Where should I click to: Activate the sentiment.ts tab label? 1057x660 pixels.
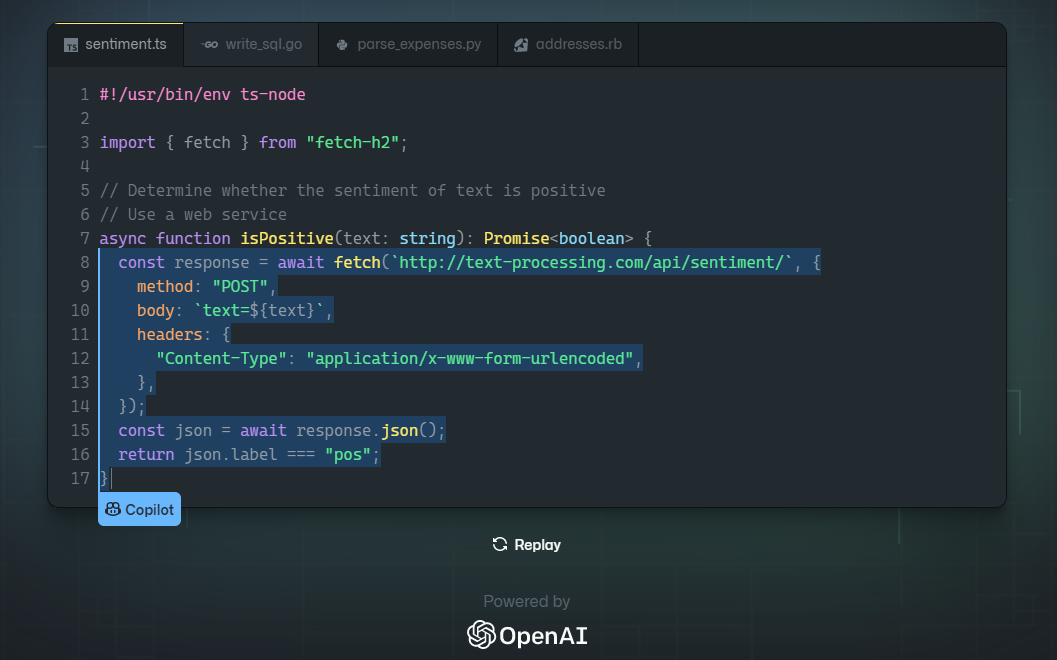pos(126,45)
